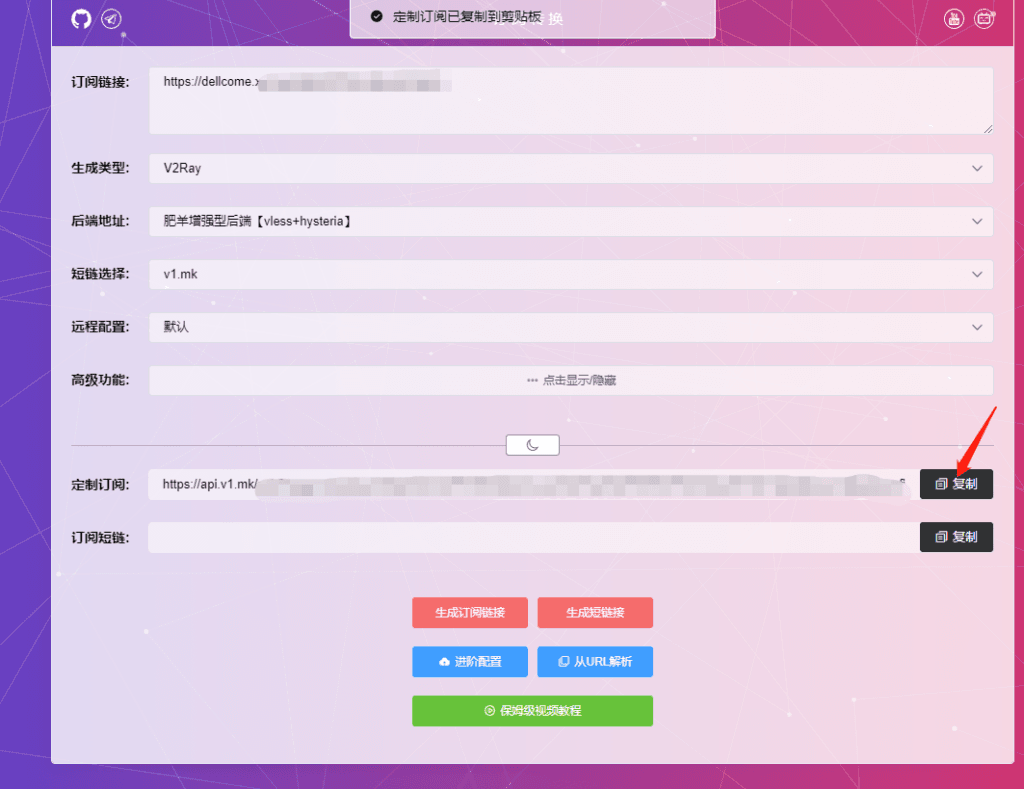Copy the 定制订阅 link with 复制
Viewport: 1024px width, 789px height.
pos(956,484)
